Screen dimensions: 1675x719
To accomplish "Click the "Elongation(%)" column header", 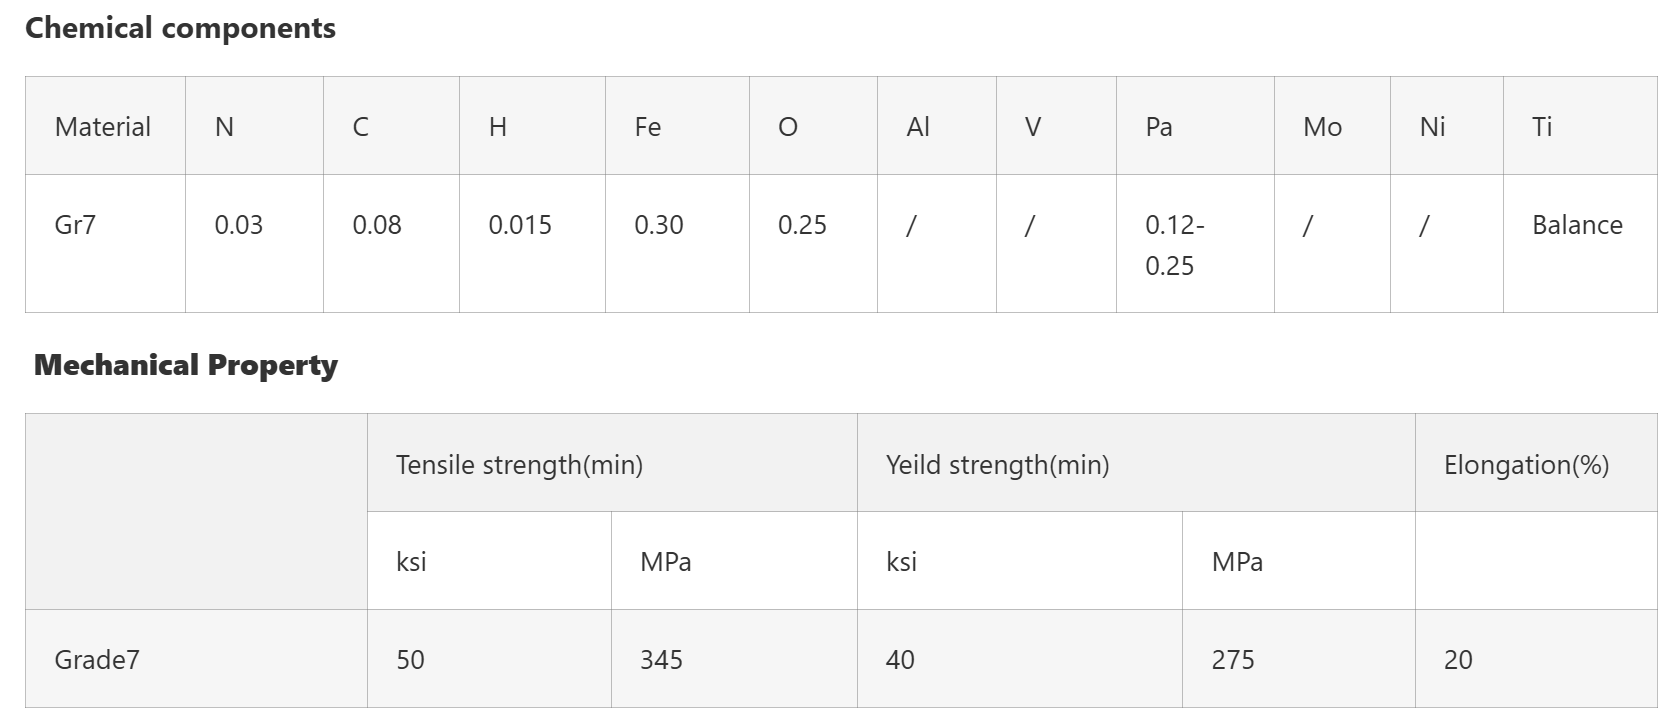I will pyautogui.click(x=1526, y=465).
